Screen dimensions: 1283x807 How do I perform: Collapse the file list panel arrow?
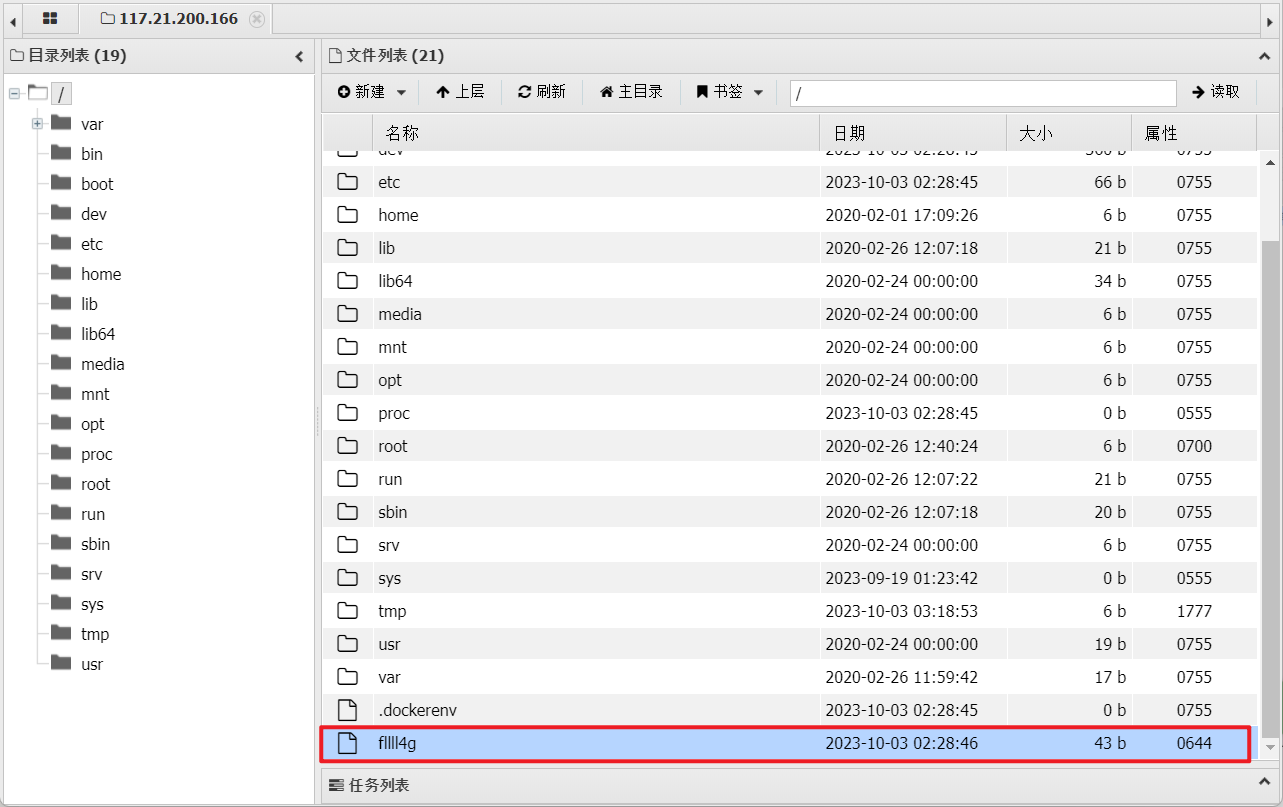point(1264,57)
